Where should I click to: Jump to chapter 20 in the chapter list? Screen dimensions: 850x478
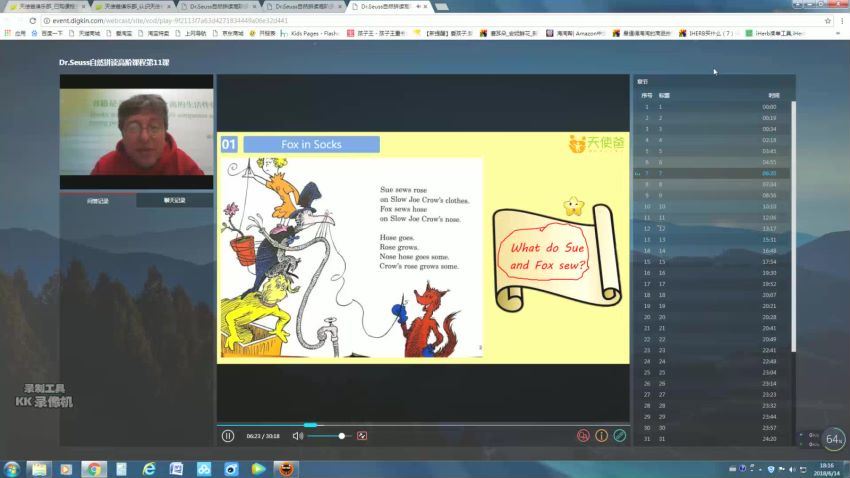point(711,317)
